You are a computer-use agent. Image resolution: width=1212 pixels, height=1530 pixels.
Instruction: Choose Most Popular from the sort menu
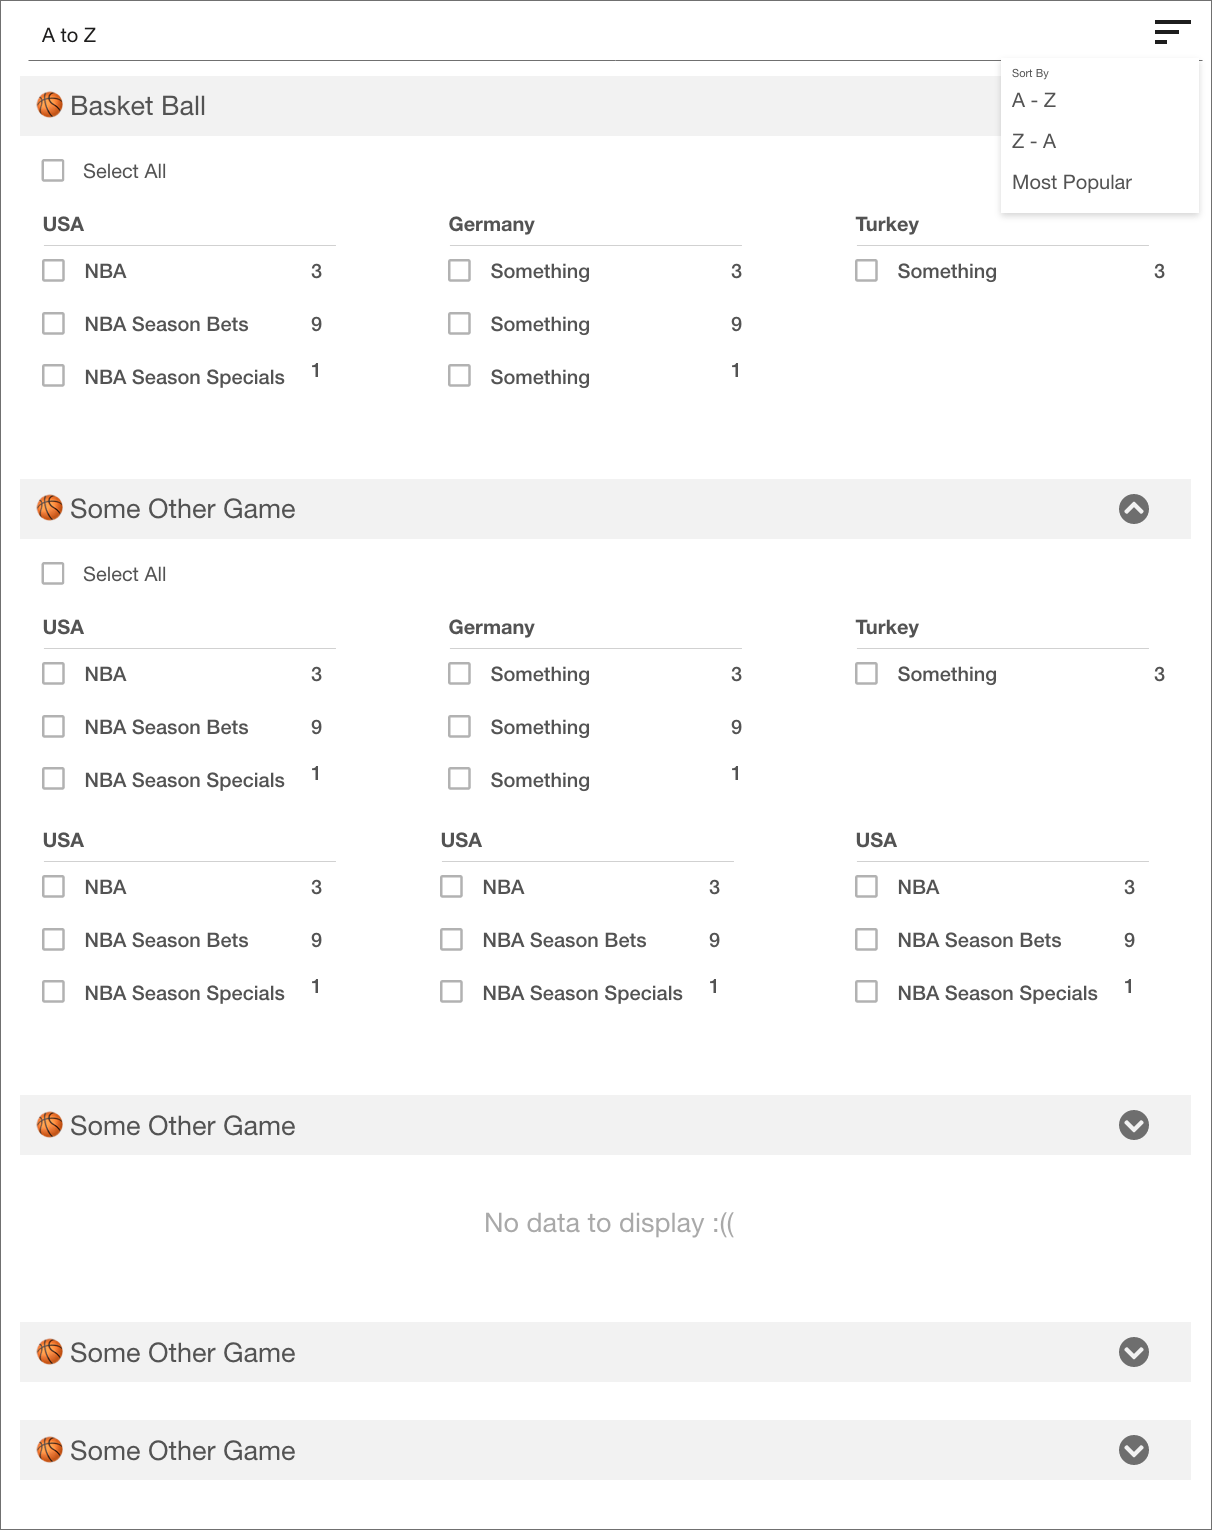coord(1071,182)
